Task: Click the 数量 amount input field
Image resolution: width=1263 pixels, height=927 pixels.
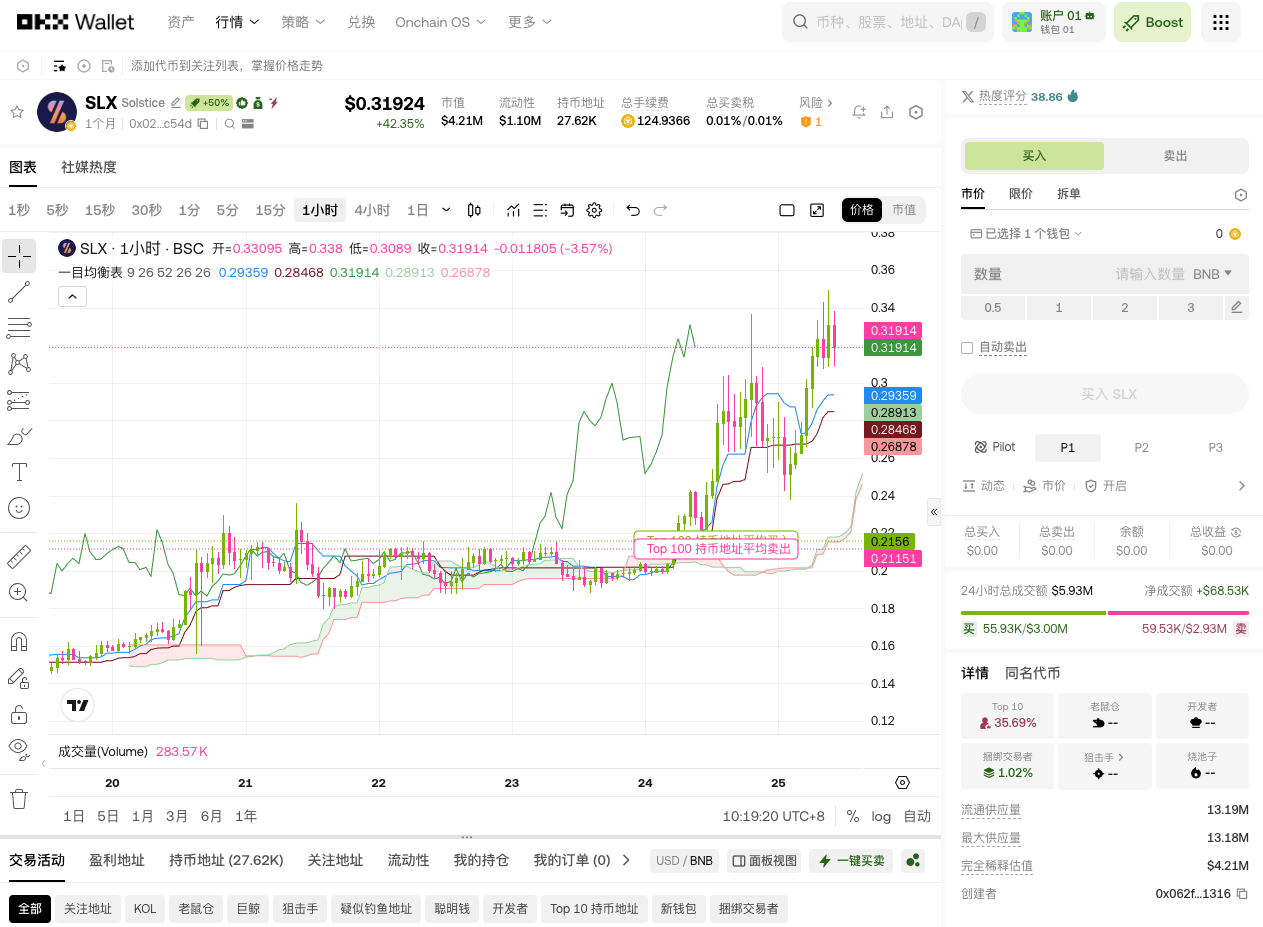Action: coord(1105,274)
